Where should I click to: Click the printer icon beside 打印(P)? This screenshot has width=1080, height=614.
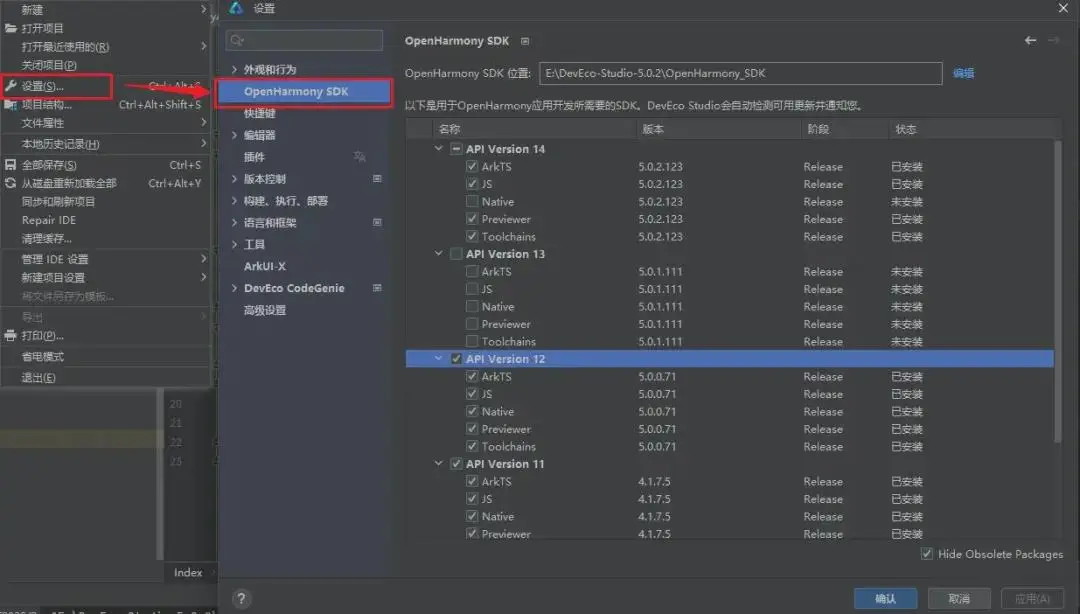click(x=10, y=336)
